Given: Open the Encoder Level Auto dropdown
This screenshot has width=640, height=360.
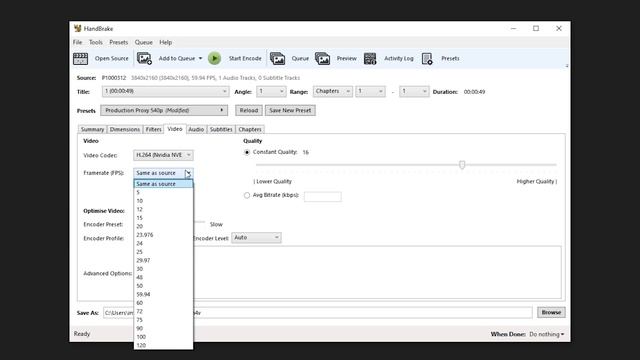Looking at the screenshot, I should [256, 238].
